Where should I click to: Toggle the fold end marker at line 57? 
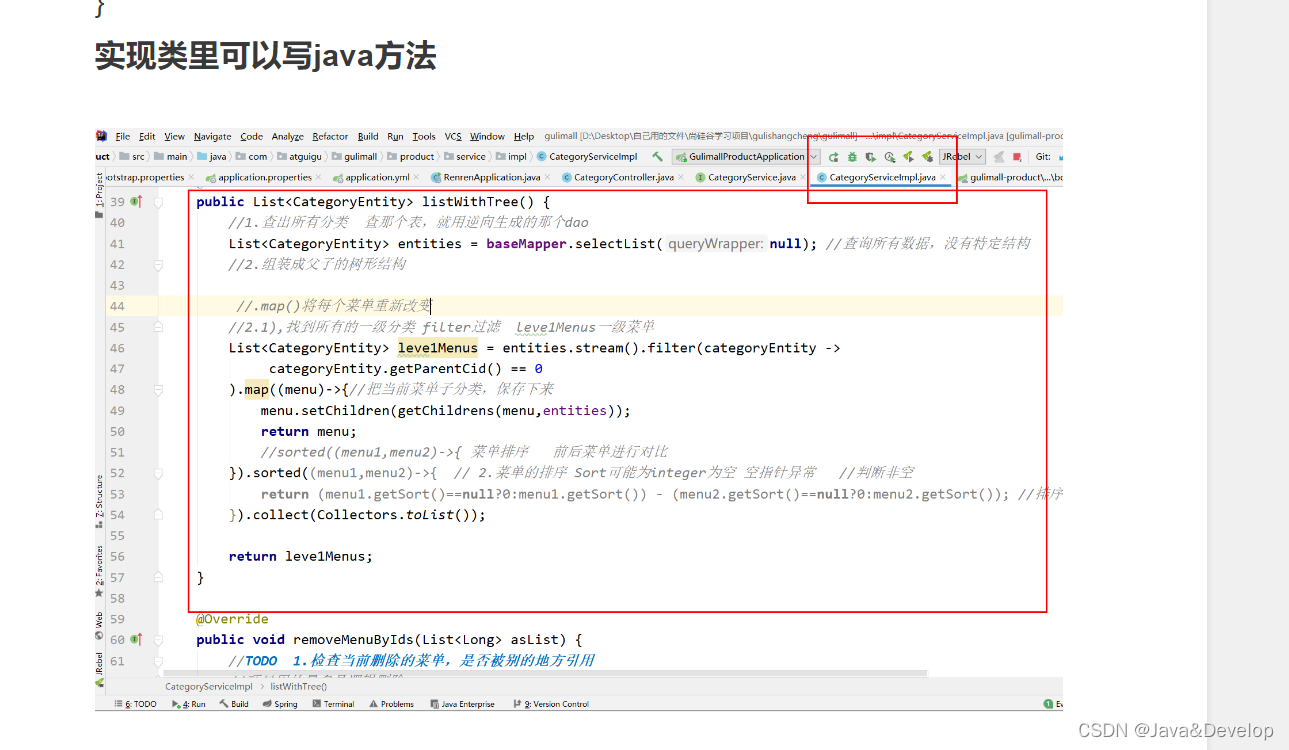(158, 577)
